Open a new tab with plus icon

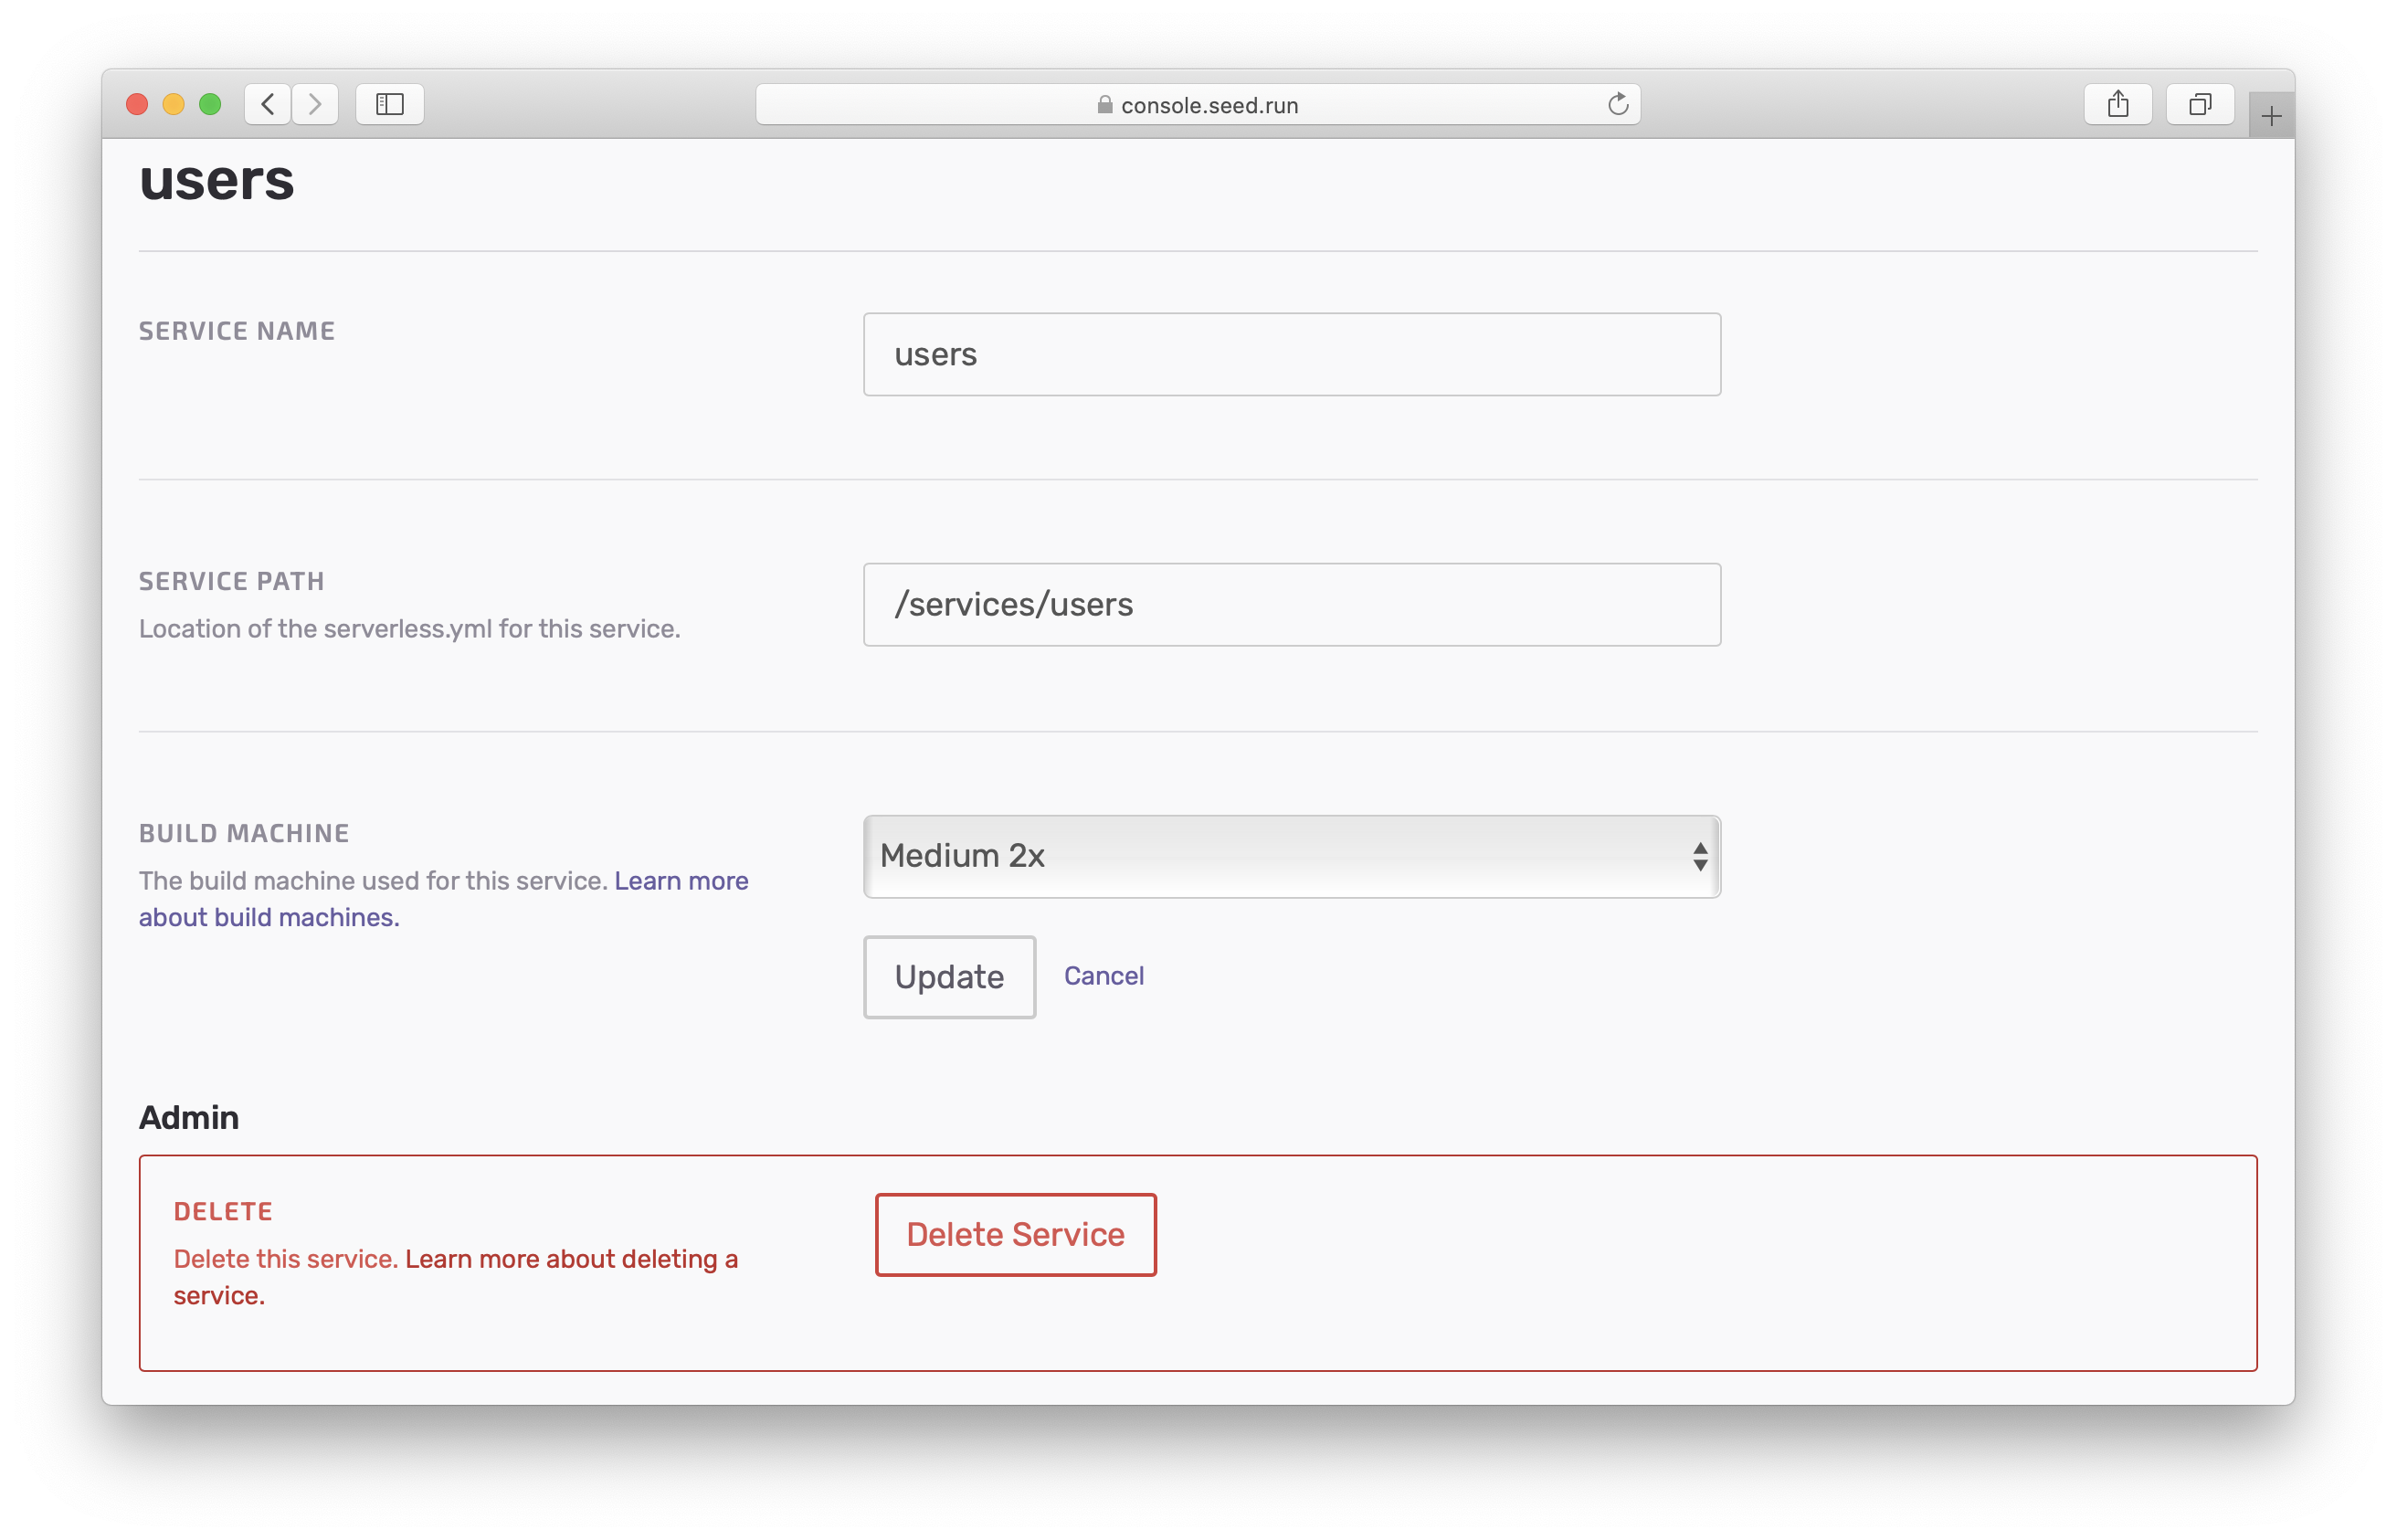tap(2270, 117)
